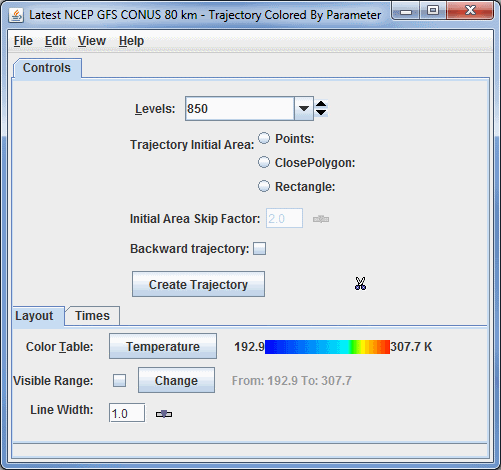Click the Change visible range button

tap(176, 380)
